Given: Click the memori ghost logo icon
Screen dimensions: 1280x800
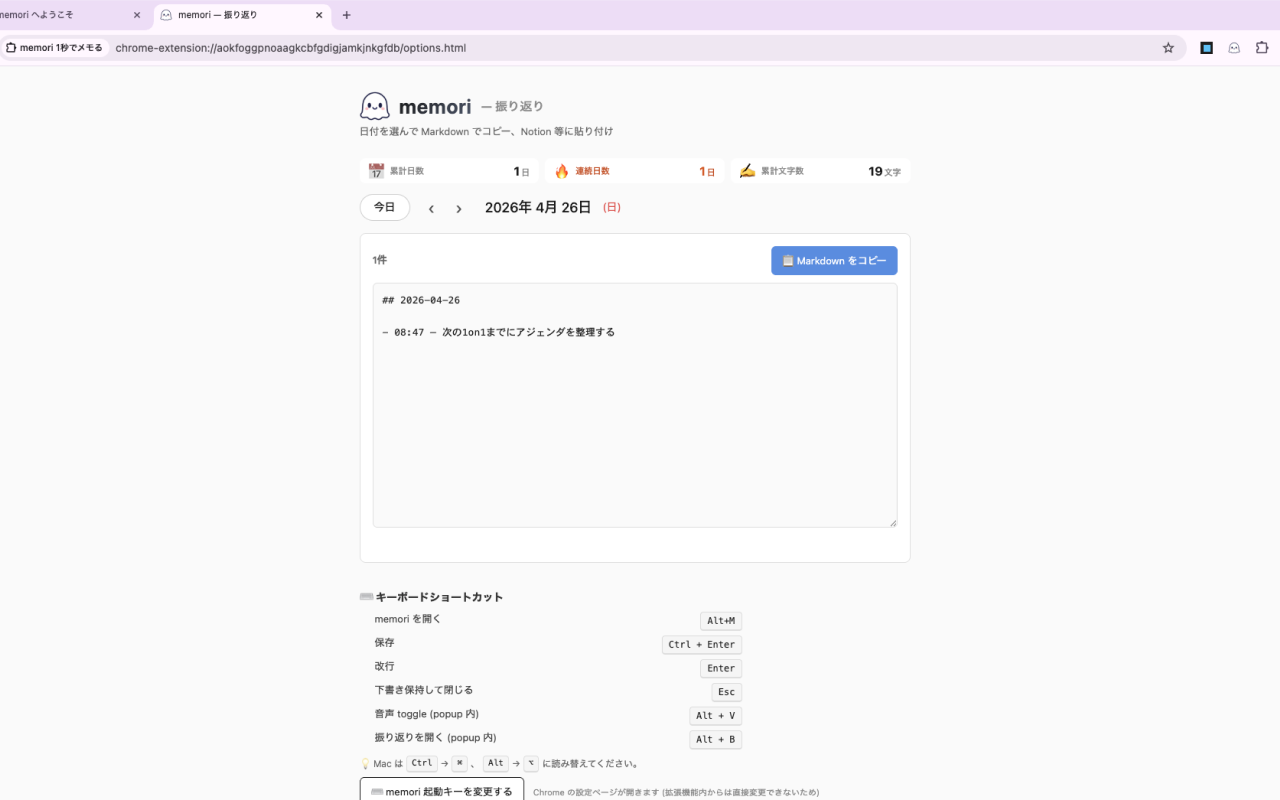Looking at the screenshot, I should click(x=375, y=106).
